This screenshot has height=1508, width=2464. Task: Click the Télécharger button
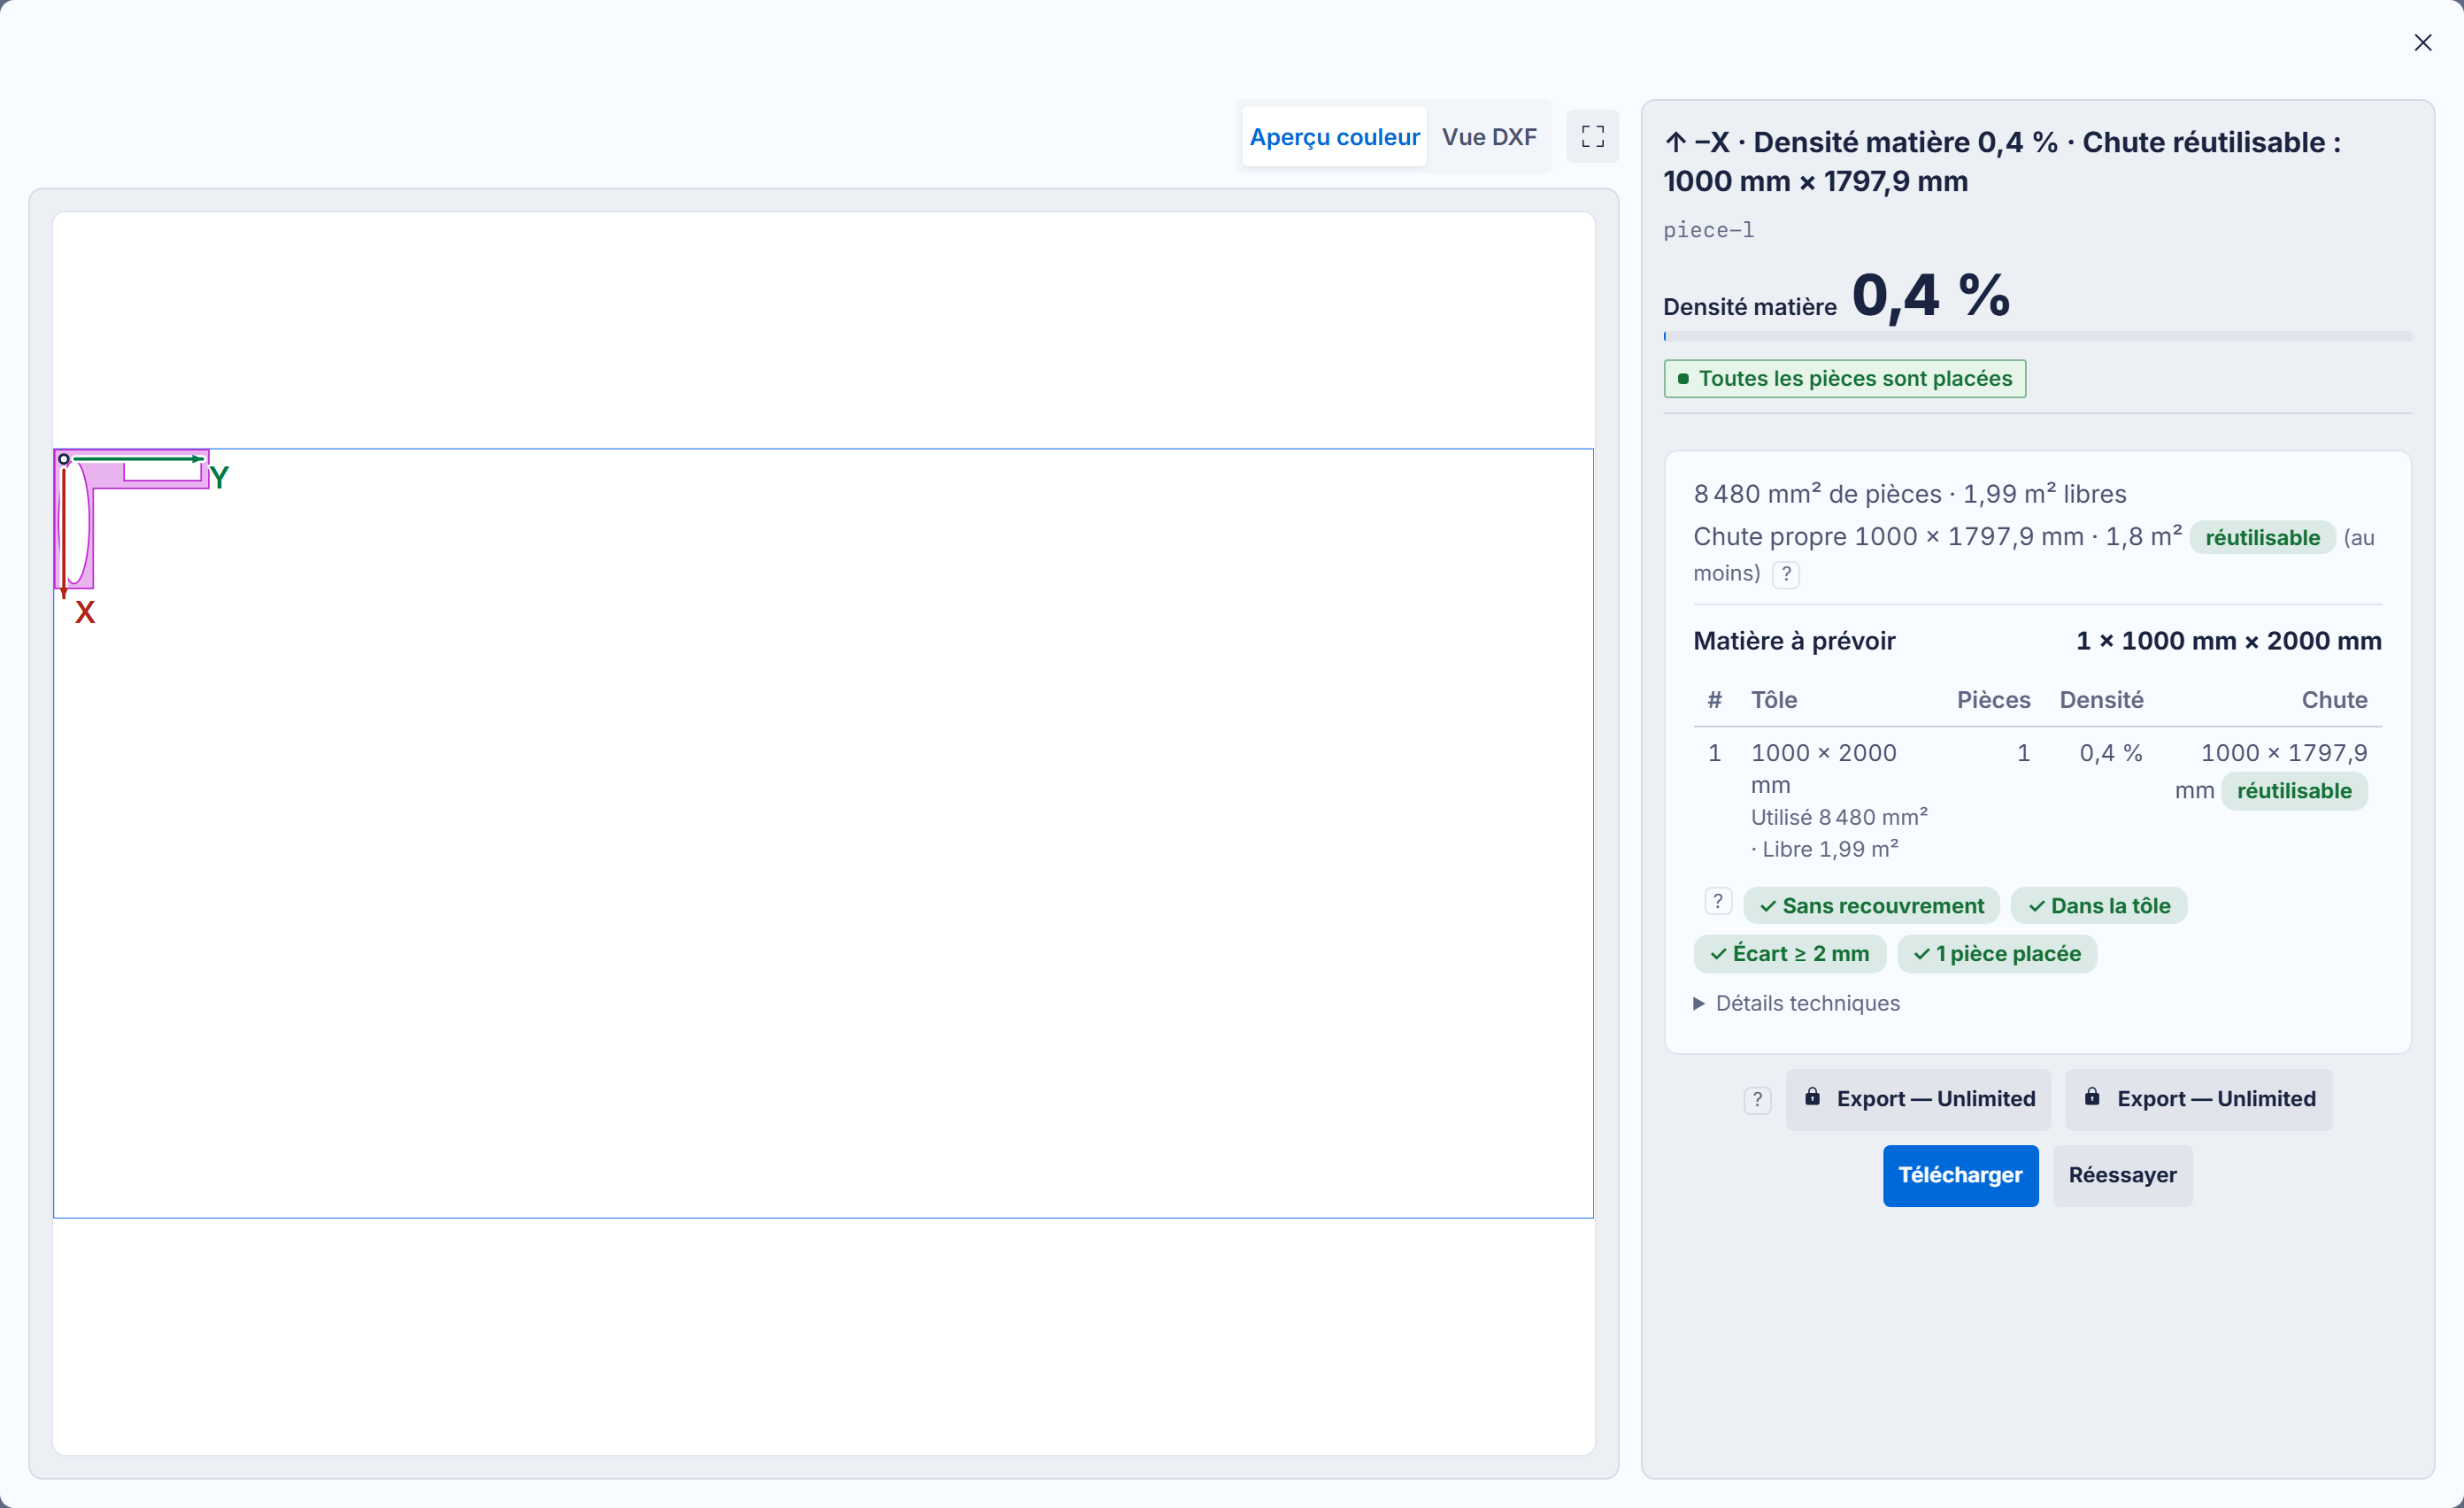[x=1960, y=1175]
